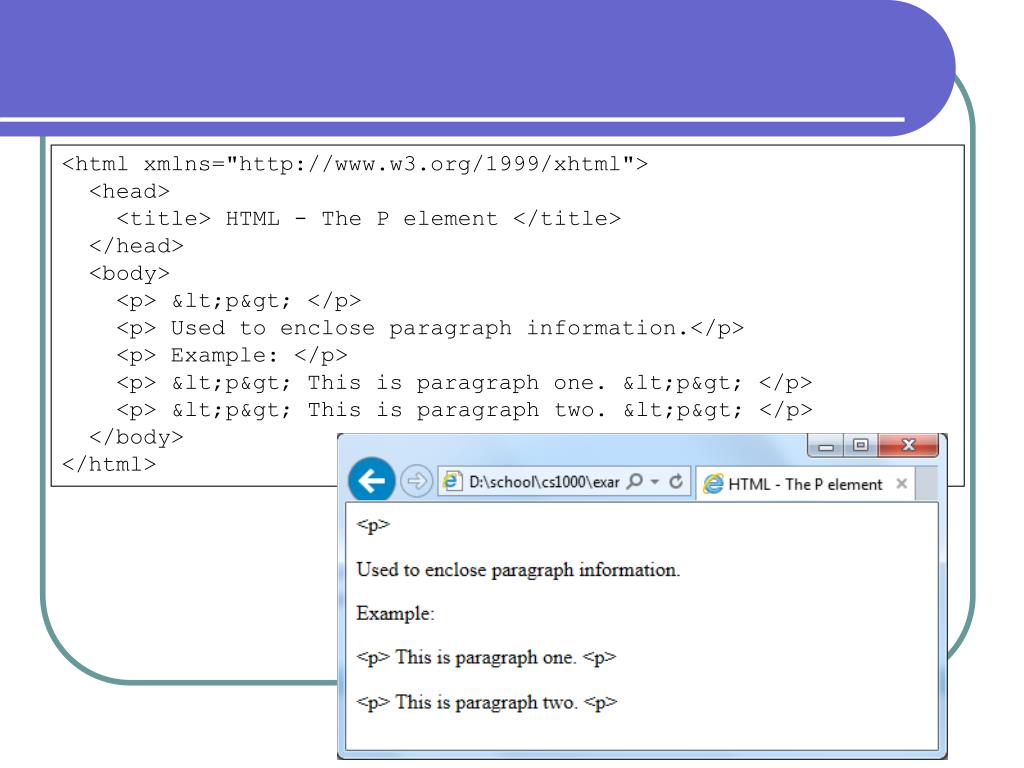Select the 'HTML - The P element' tab

[x=805, y=484]
